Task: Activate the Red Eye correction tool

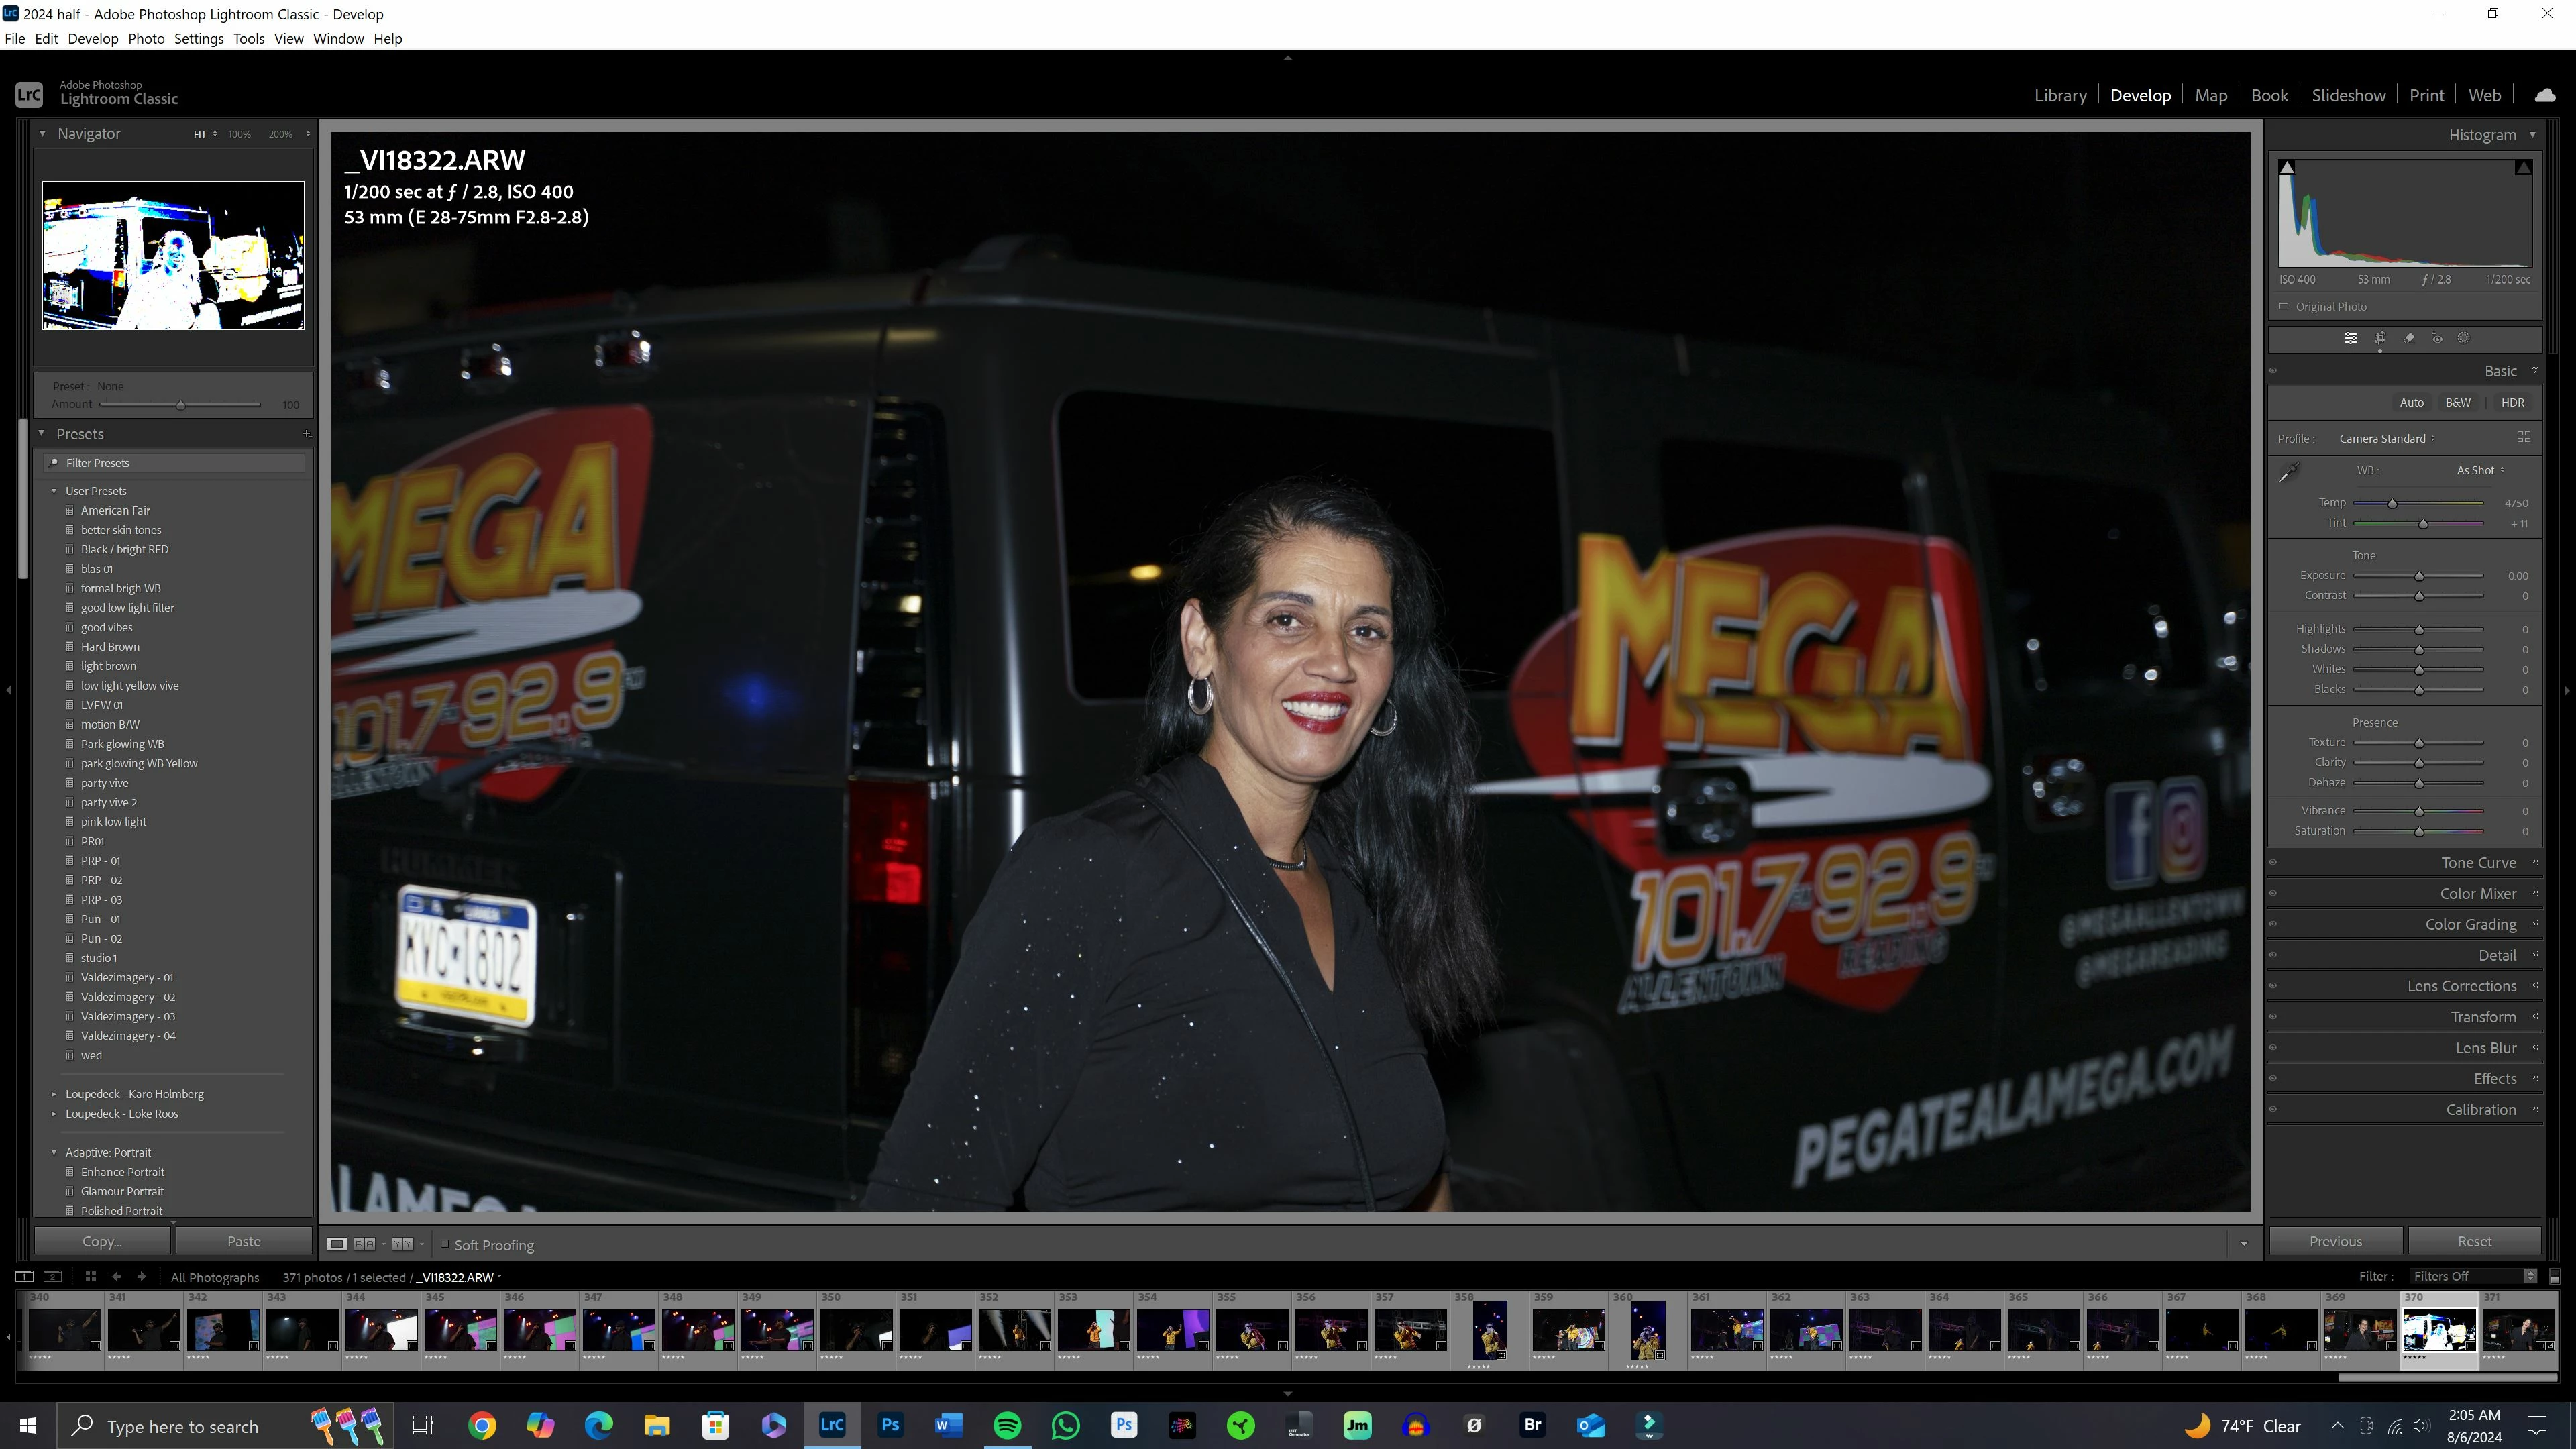Action: [2437, 339]
